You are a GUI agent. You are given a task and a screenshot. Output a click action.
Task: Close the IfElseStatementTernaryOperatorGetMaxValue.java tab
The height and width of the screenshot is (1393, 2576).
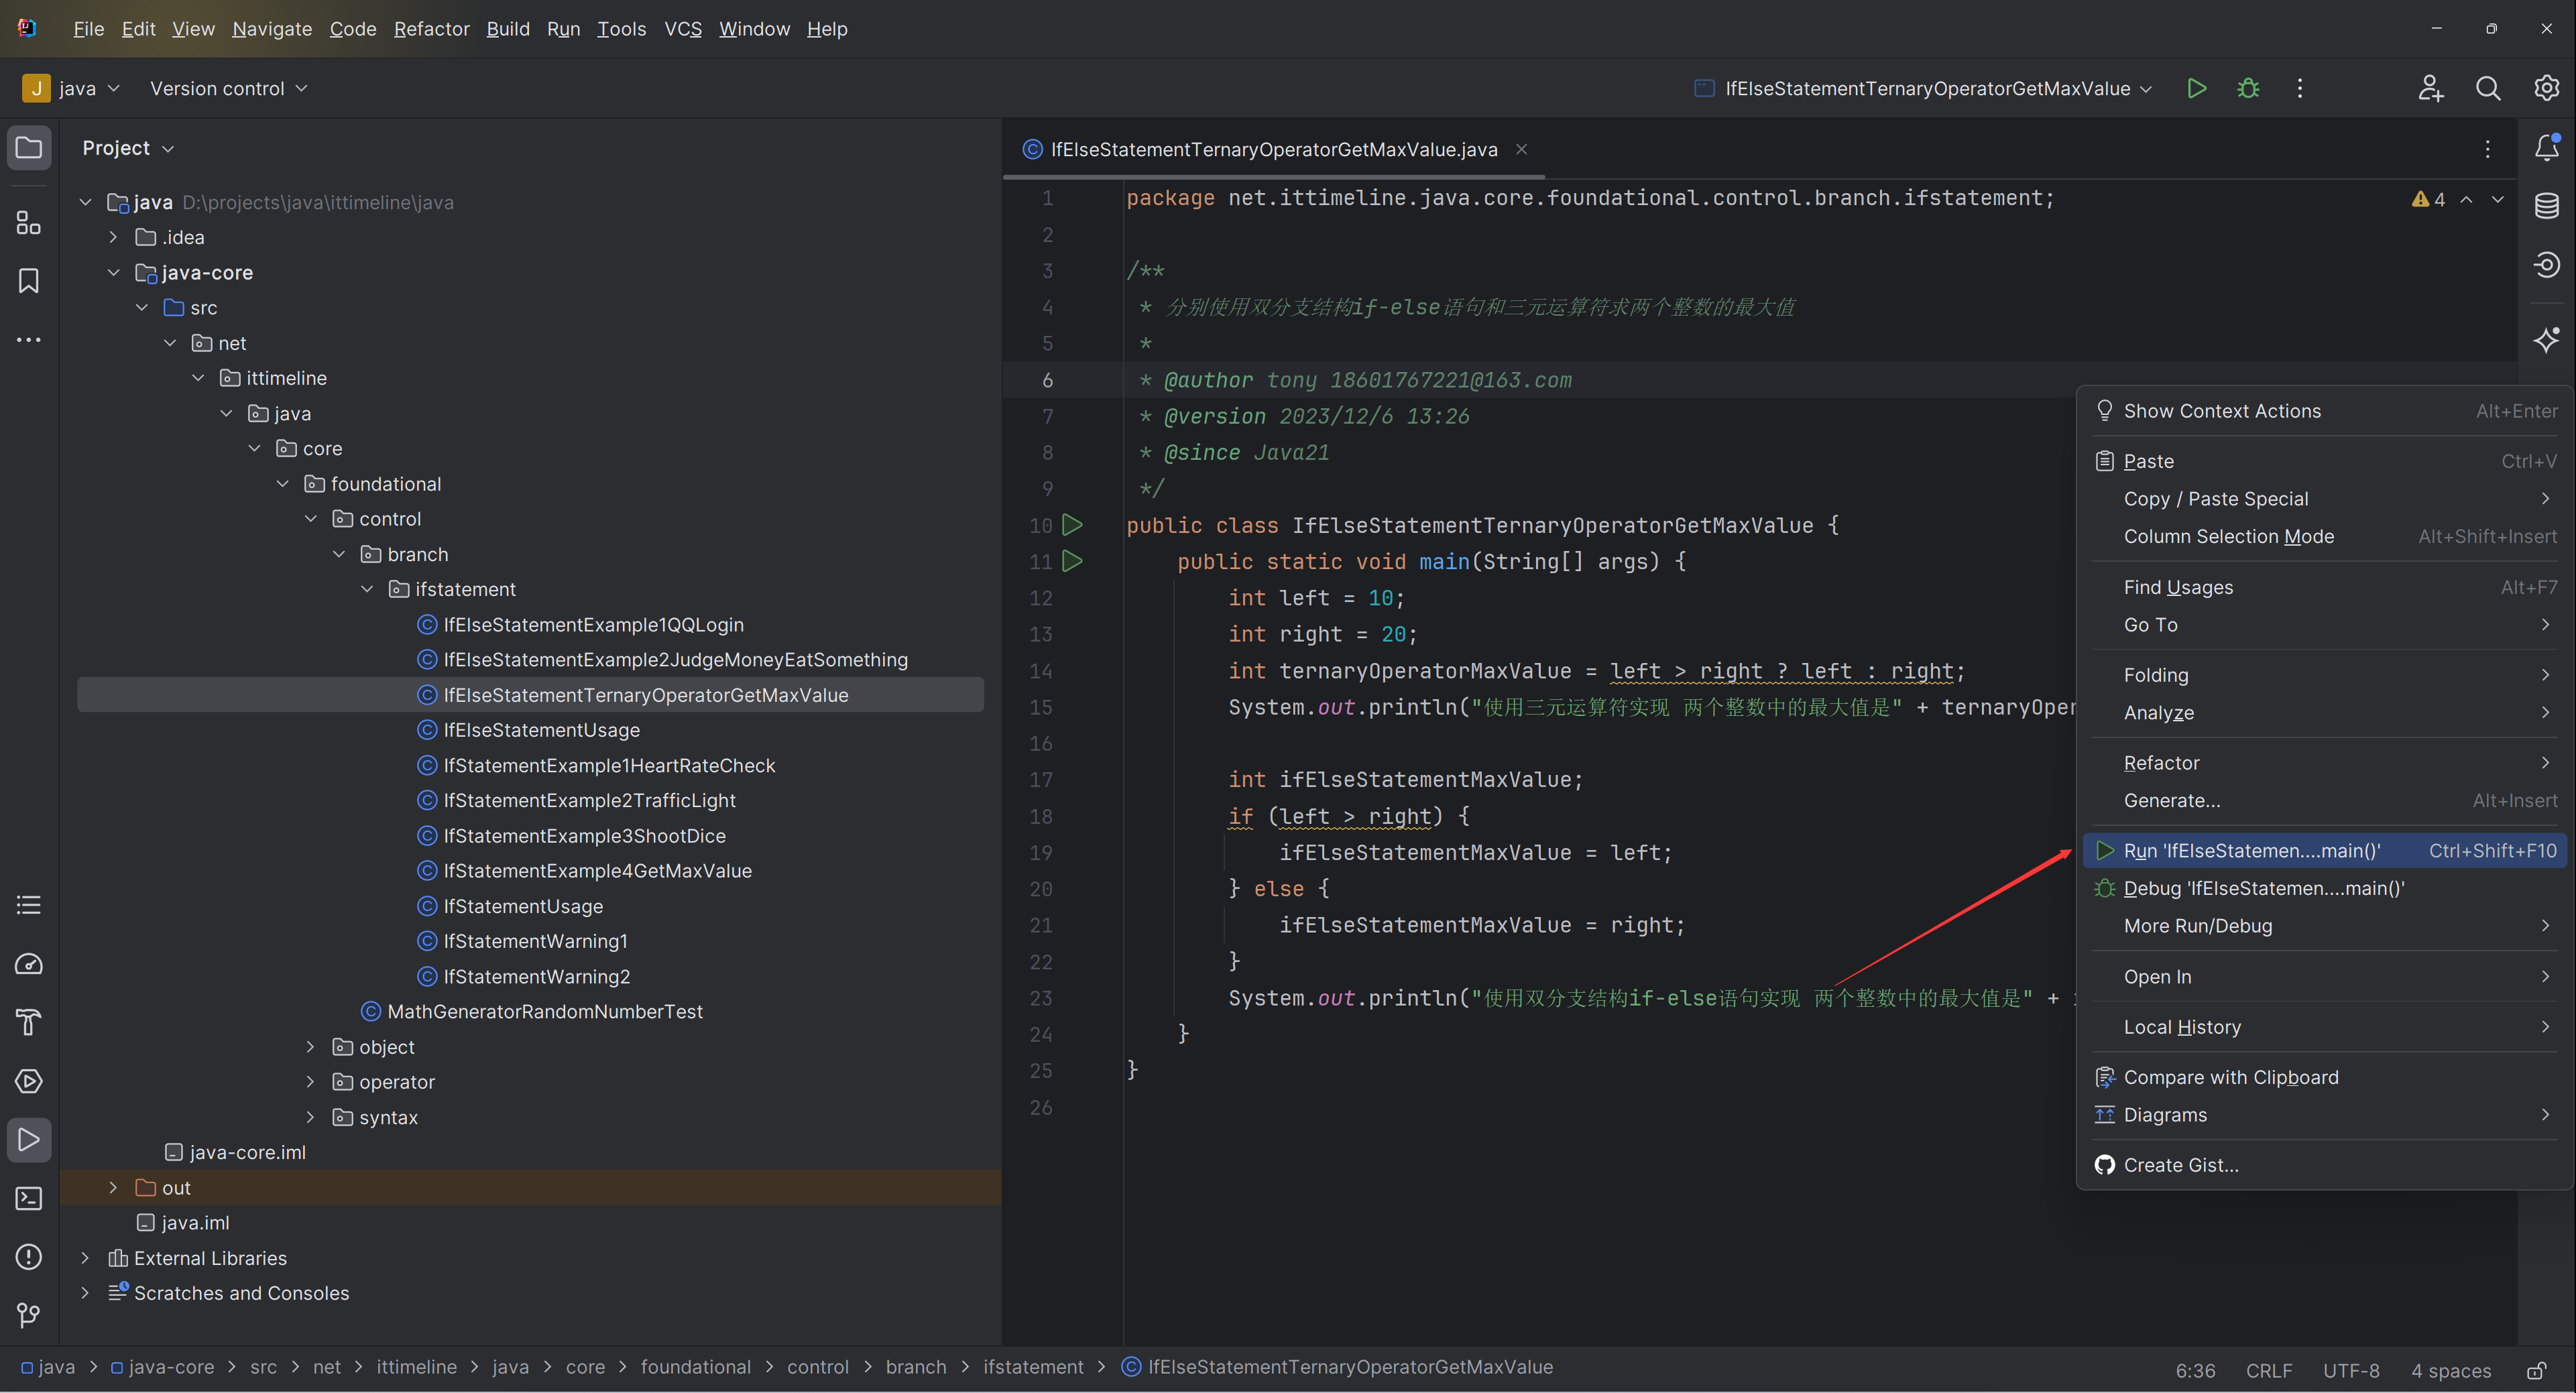point(1521,149)
